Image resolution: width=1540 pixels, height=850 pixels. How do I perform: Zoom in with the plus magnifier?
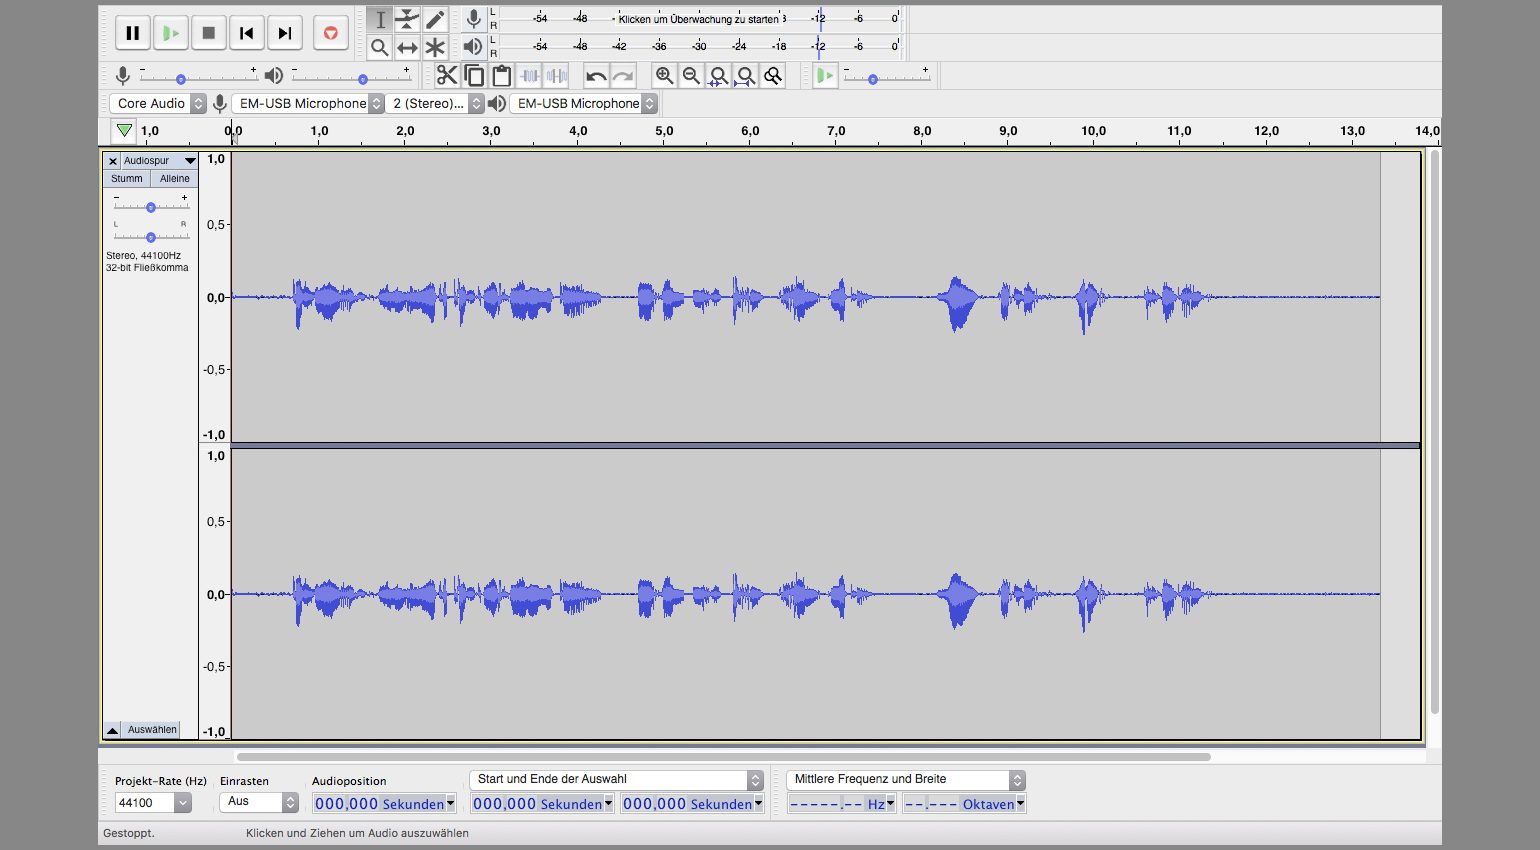coord(664,76)
